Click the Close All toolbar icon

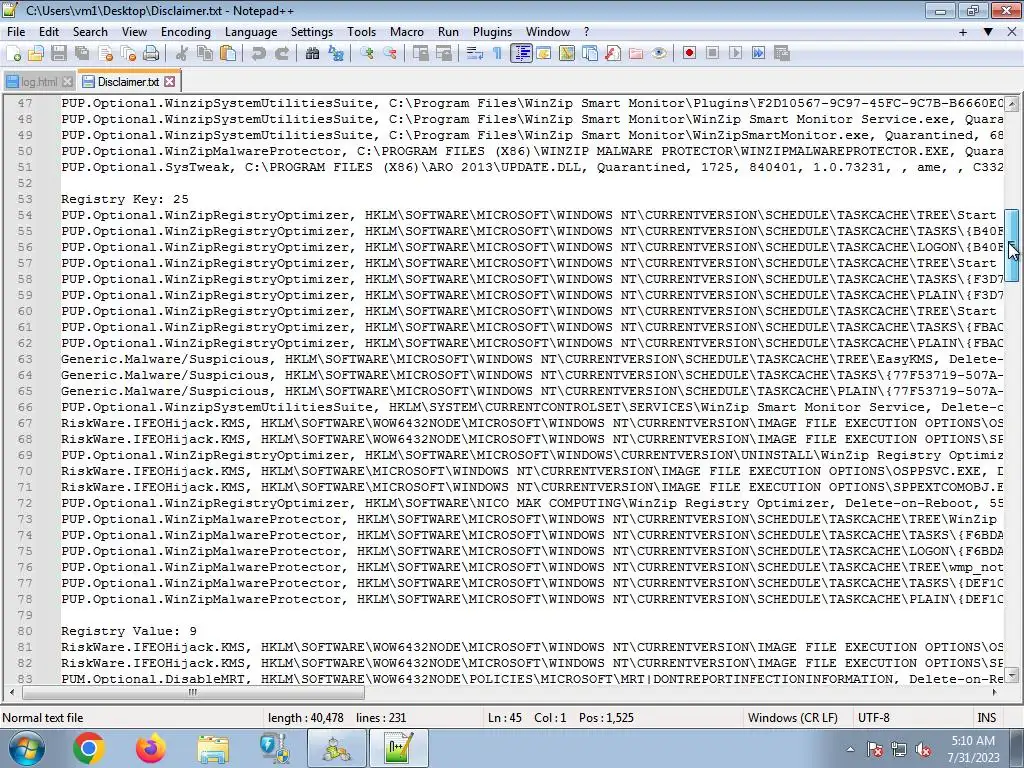128,54
